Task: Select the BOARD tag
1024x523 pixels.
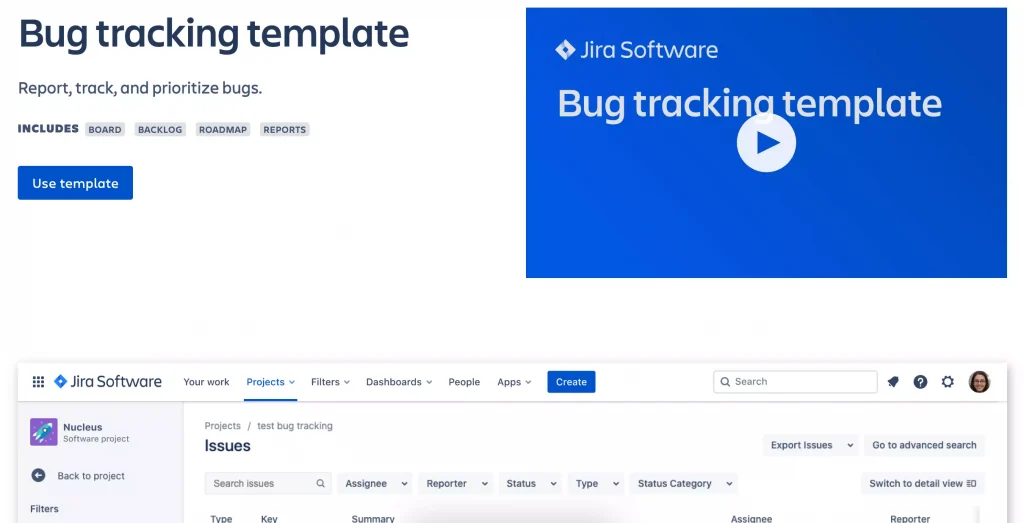Action: pyautogui.click(x=105, y=129)
